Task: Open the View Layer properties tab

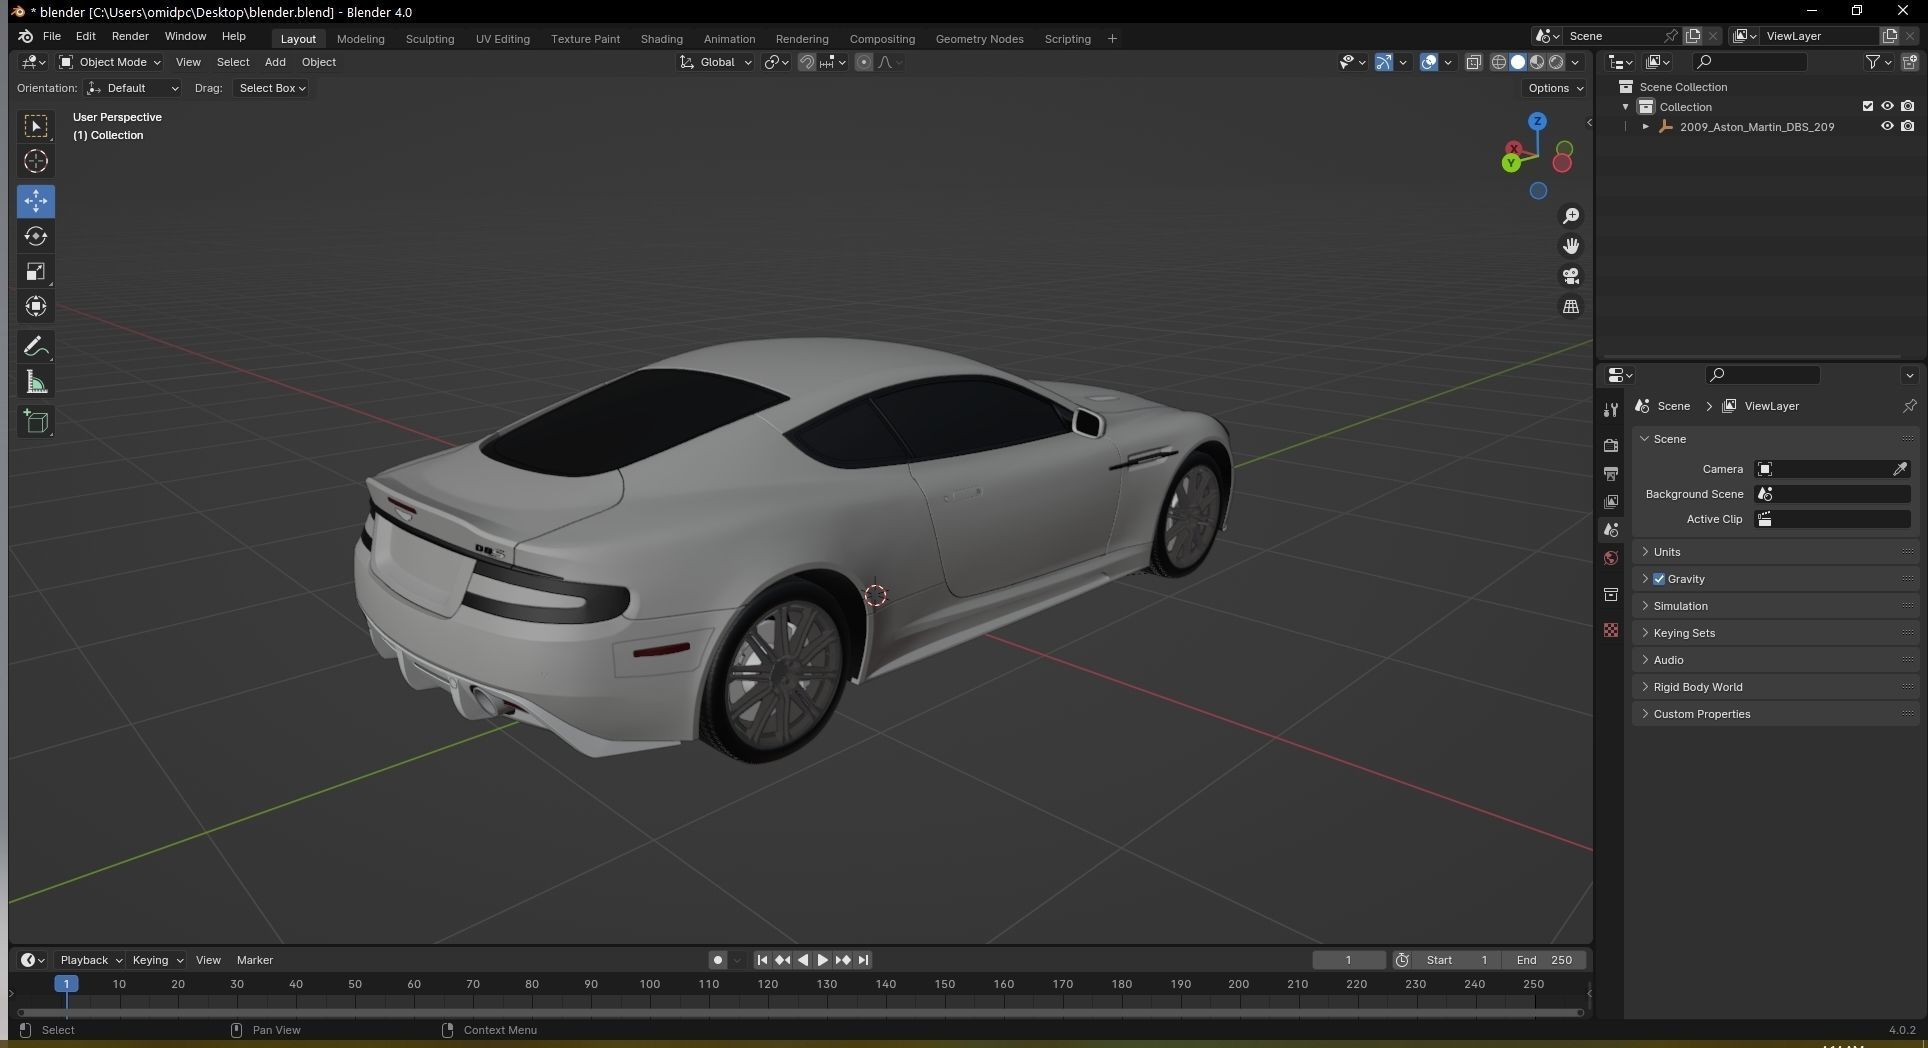Action: coord(1611,501)
